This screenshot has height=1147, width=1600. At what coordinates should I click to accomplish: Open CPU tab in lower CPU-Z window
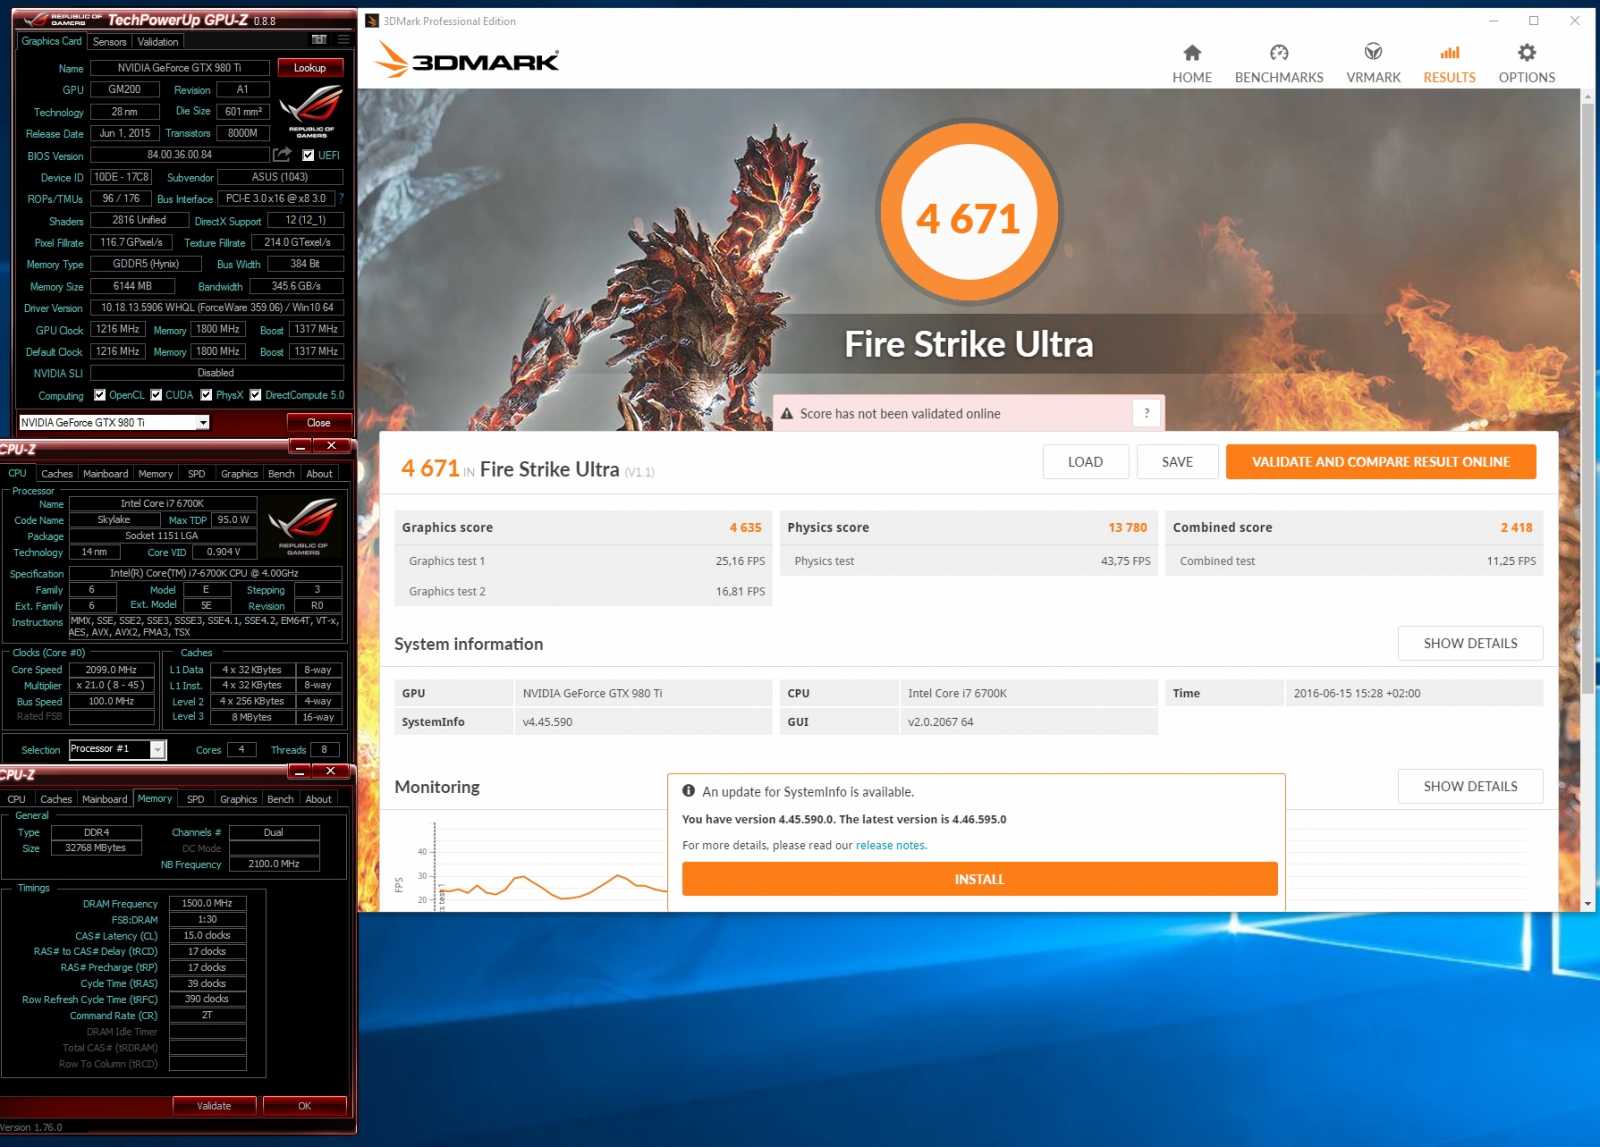[17, 799]
